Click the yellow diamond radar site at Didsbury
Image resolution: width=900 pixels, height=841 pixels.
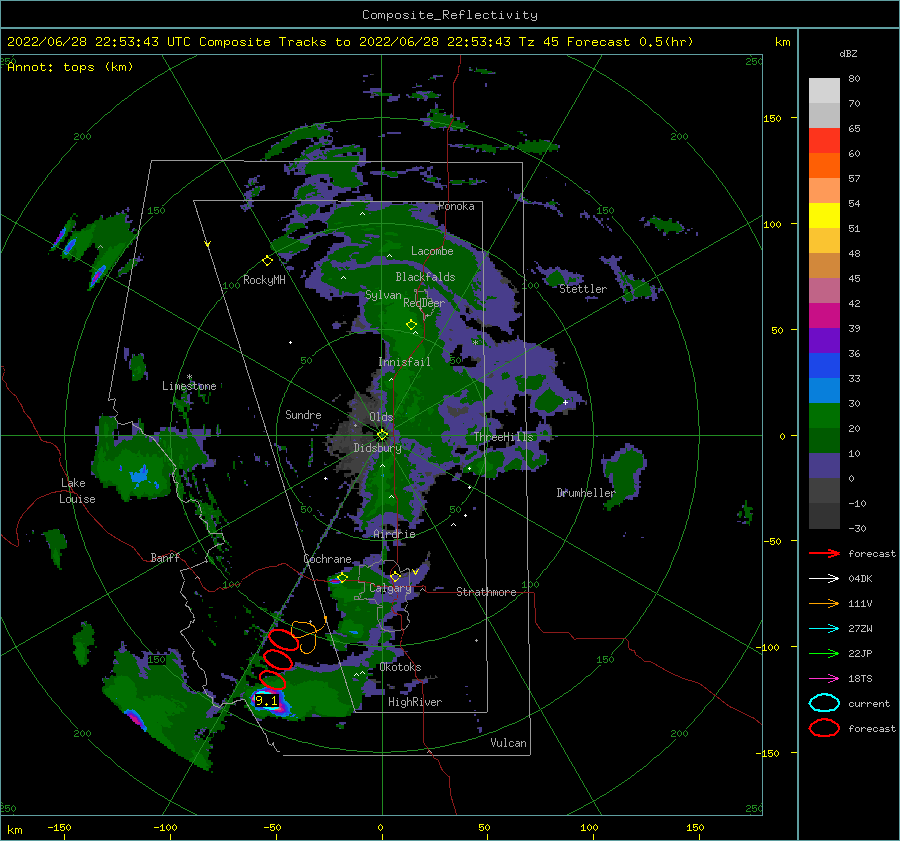click(382, 435)
